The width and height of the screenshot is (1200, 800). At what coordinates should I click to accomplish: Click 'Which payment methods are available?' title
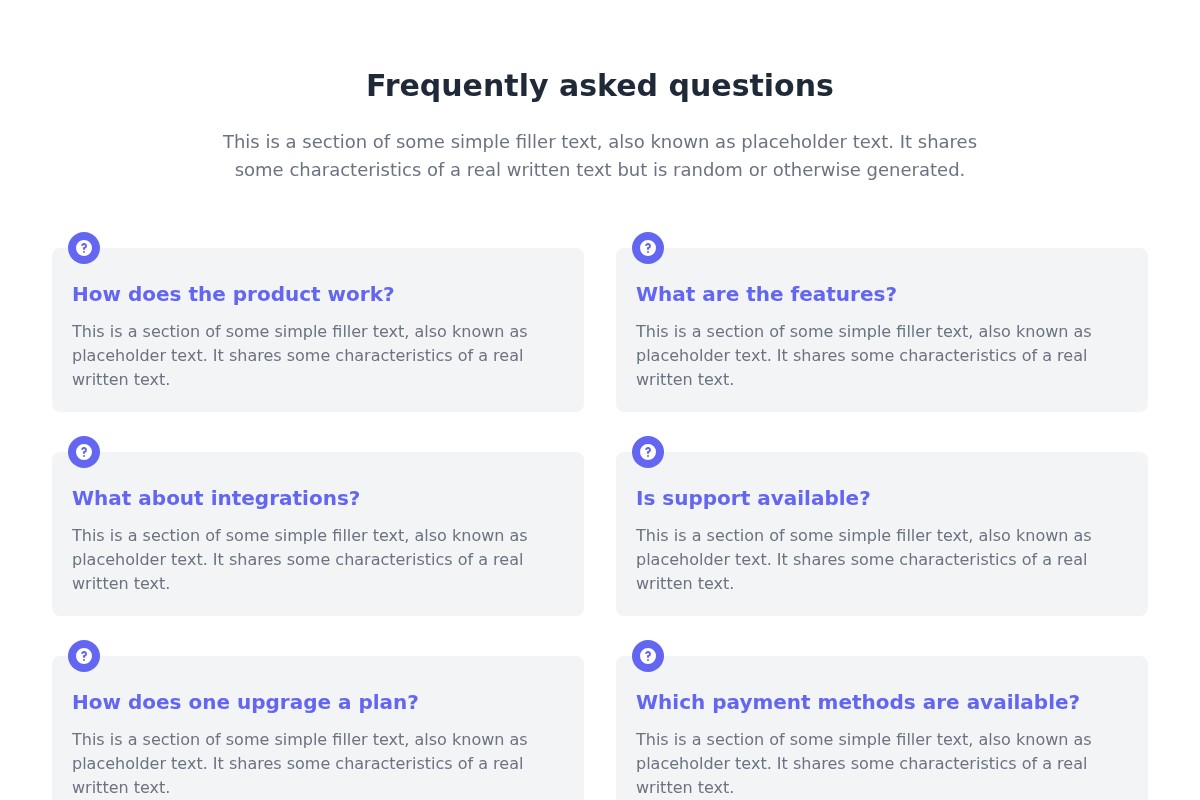857,703
